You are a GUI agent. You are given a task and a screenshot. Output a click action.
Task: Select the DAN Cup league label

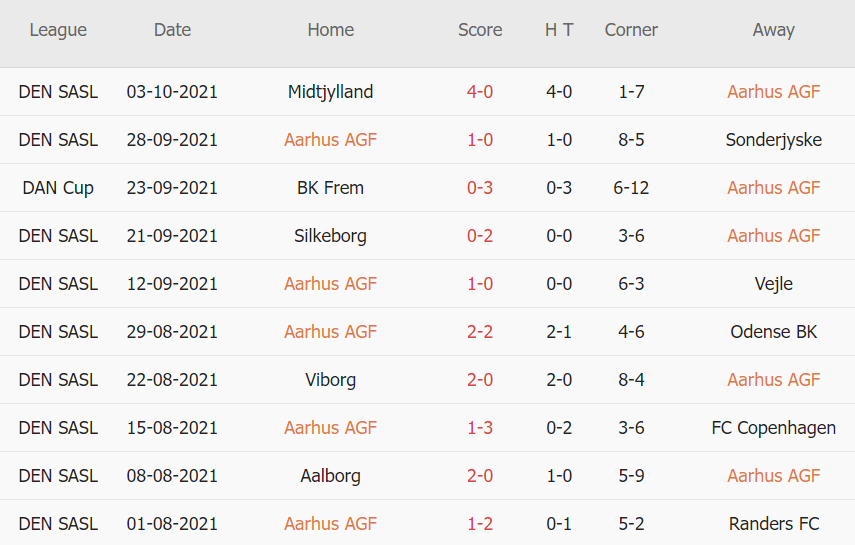point(58,188)
